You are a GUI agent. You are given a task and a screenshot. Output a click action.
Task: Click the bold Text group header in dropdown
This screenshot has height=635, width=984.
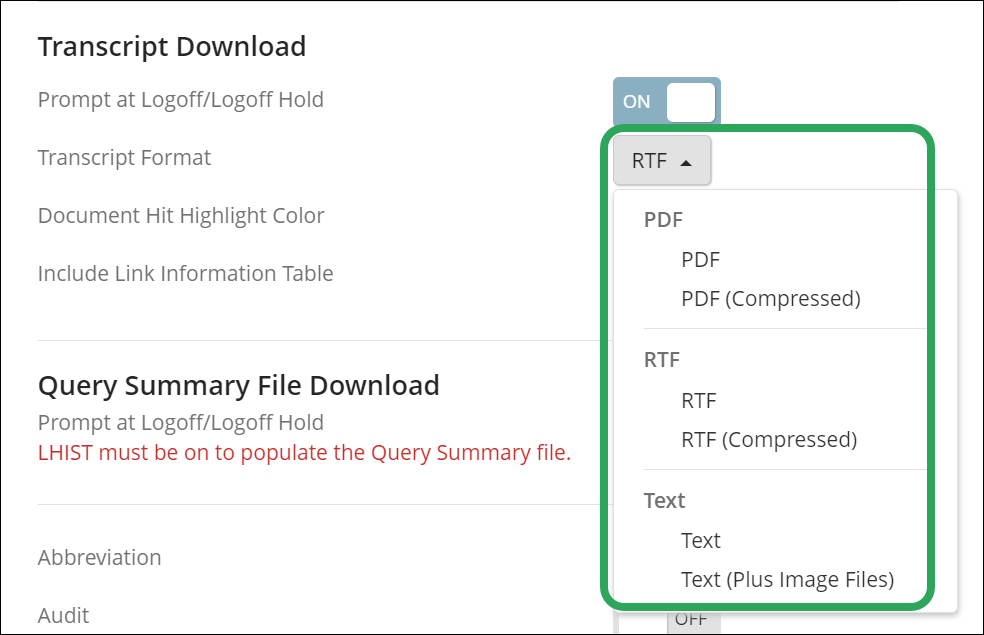664,501
